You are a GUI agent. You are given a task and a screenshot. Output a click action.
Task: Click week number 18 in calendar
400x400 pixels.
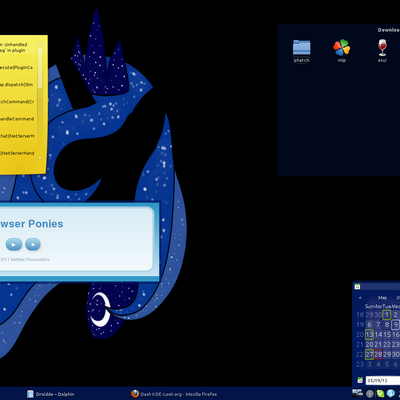[360, 315]
